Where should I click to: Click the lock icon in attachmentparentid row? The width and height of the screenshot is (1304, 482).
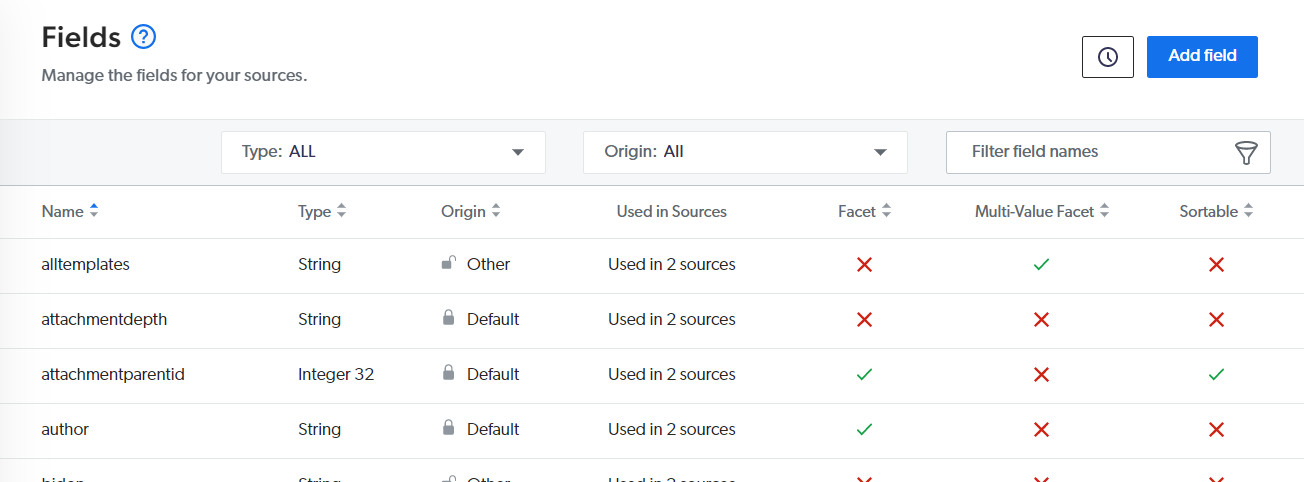click(449, 374)
